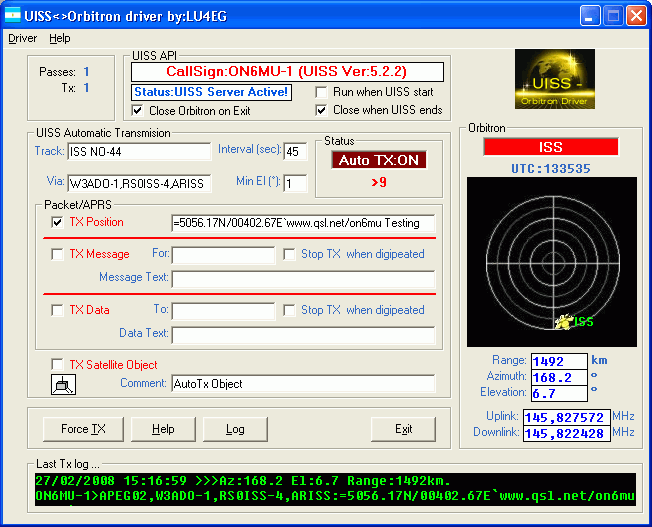Click the UTC:133535 time display
Screen dimensions: 652x527
coord(551,168)
